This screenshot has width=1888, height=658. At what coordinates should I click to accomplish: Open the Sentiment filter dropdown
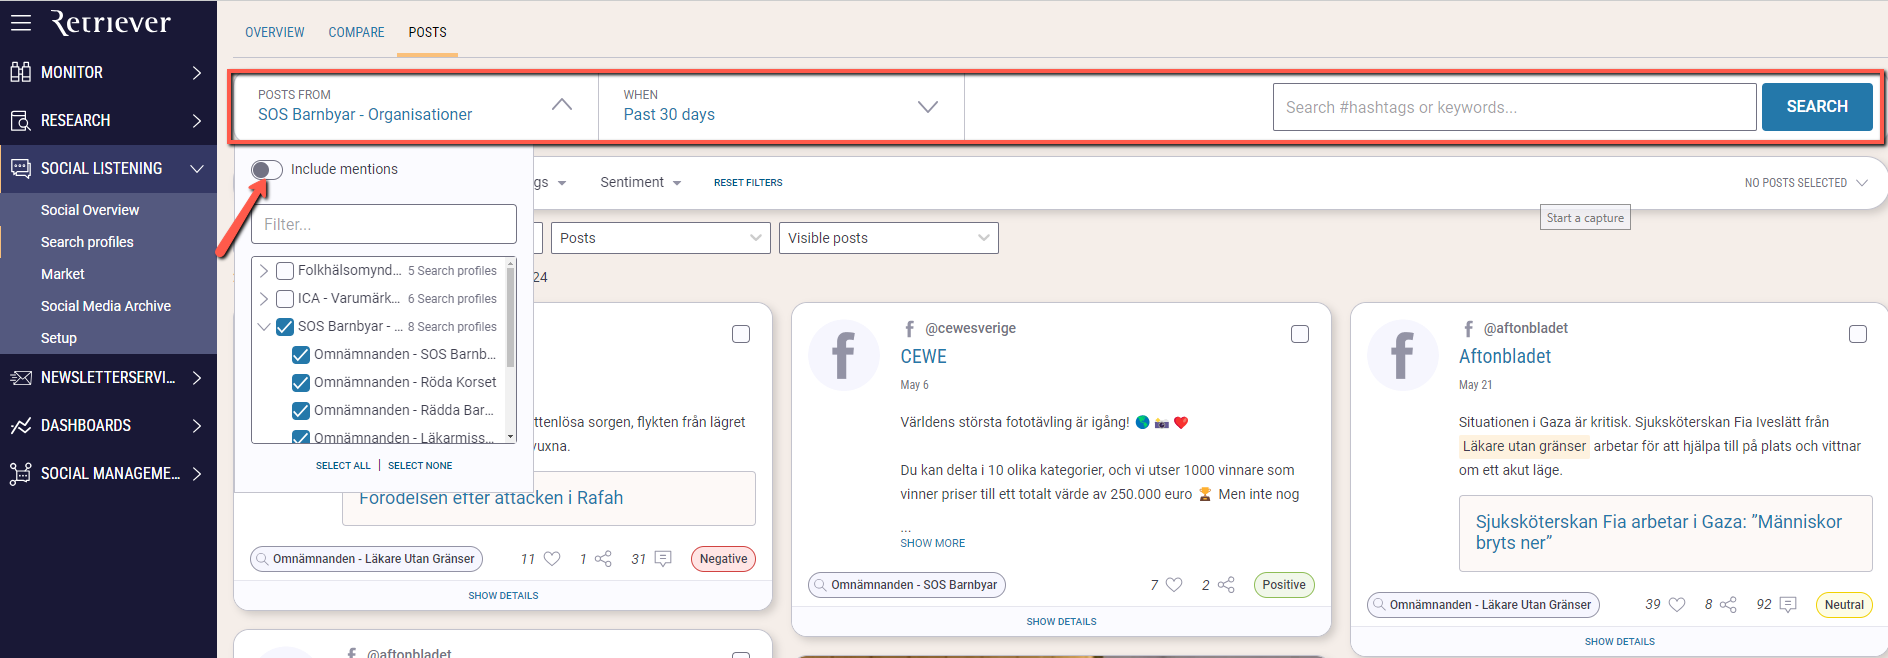pos(641,182)
